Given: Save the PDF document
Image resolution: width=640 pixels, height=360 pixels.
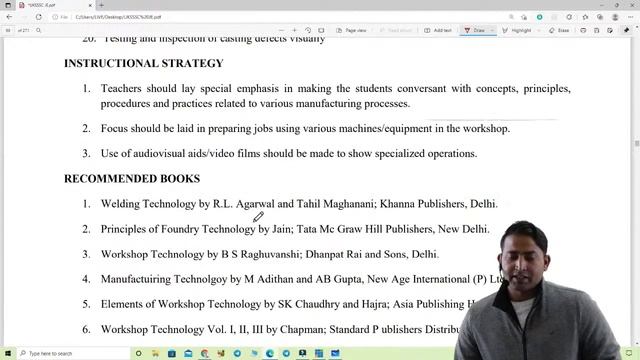Looking at the screenshot, I should tap(596, 30).
